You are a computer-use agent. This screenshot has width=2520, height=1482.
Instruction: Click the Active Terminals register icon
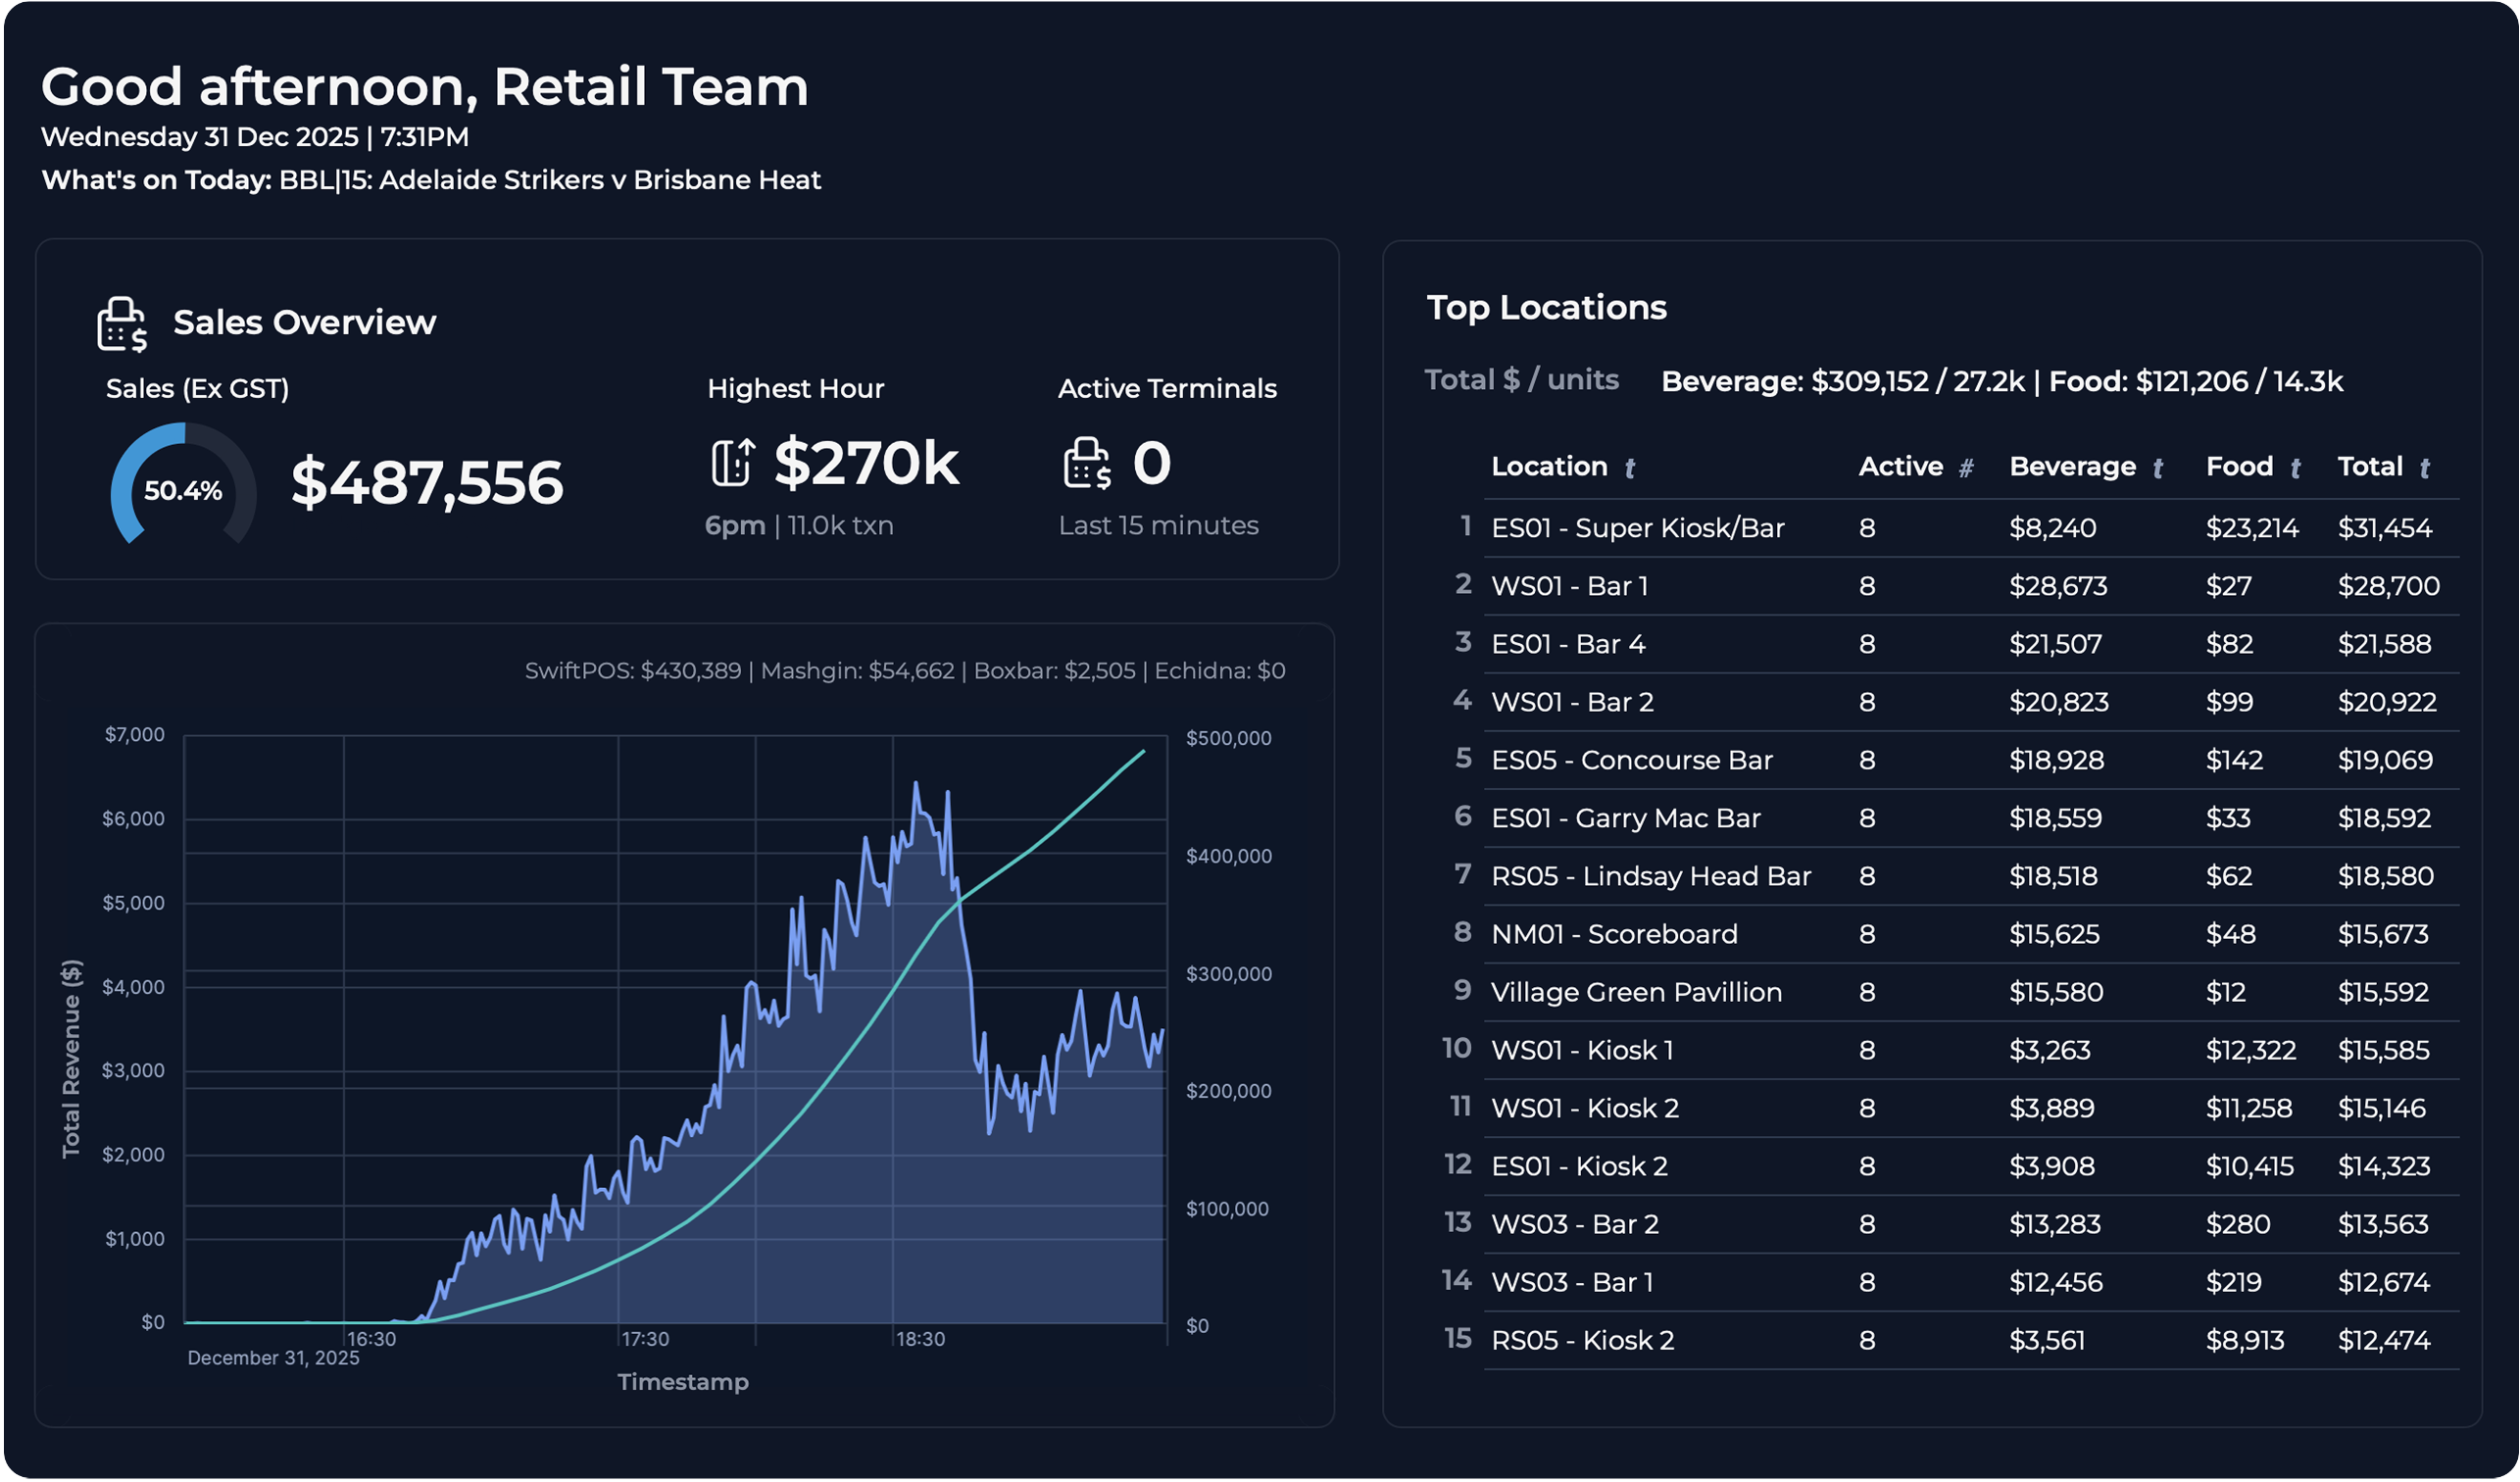(x=1087, y=463)
